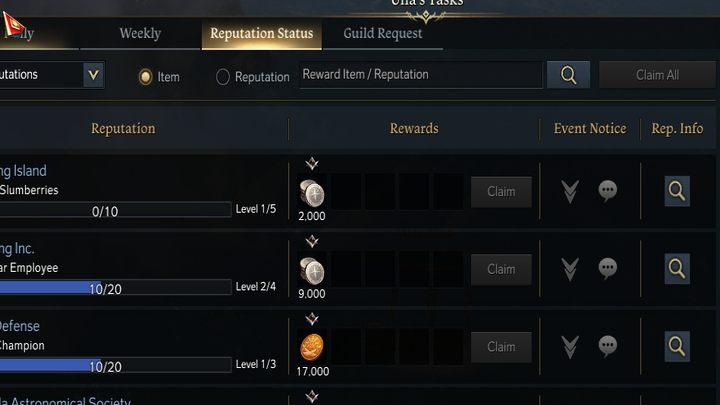Image resolution: width=720 pixels, height=405 pixels.
Task: Open Rep. Info magnifier for Level 1/3 row
Action: (x=677, y=347)
